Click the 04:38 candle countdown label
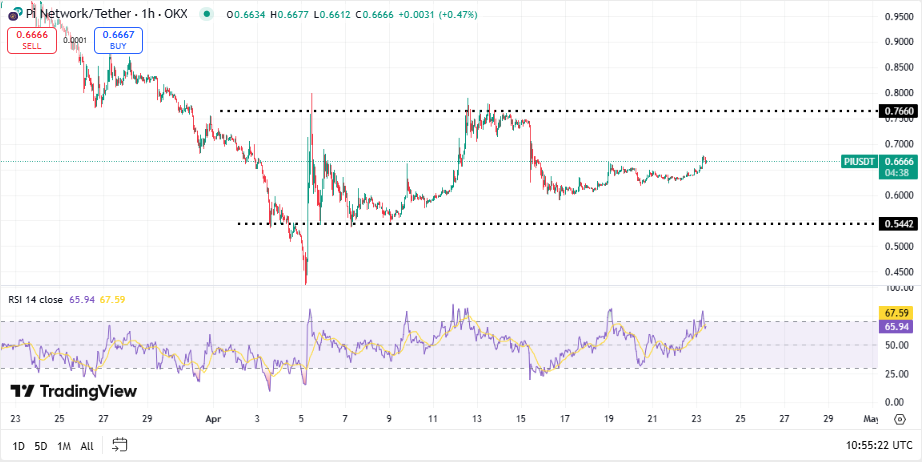Screen dimensions: 922x462 (x=898, y=173)
